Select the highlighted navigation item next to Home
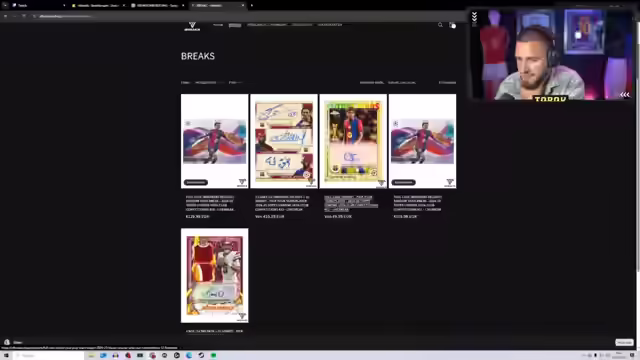640x360 pixels. tap(235, 25)
